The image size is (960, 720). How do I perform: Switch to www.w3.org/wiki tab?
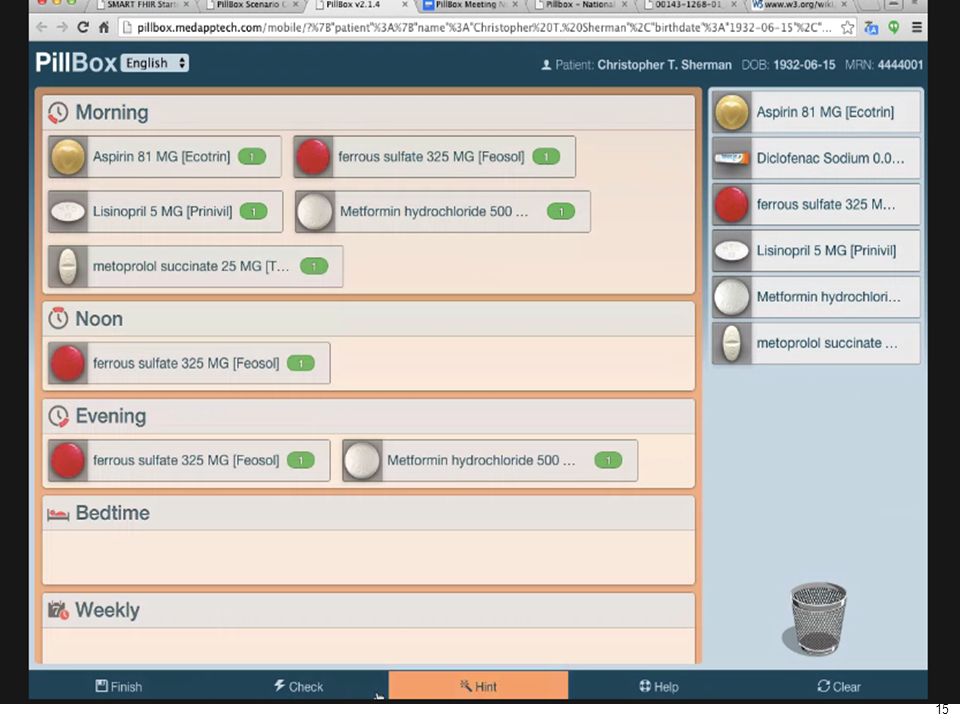(x=799, y=5)
